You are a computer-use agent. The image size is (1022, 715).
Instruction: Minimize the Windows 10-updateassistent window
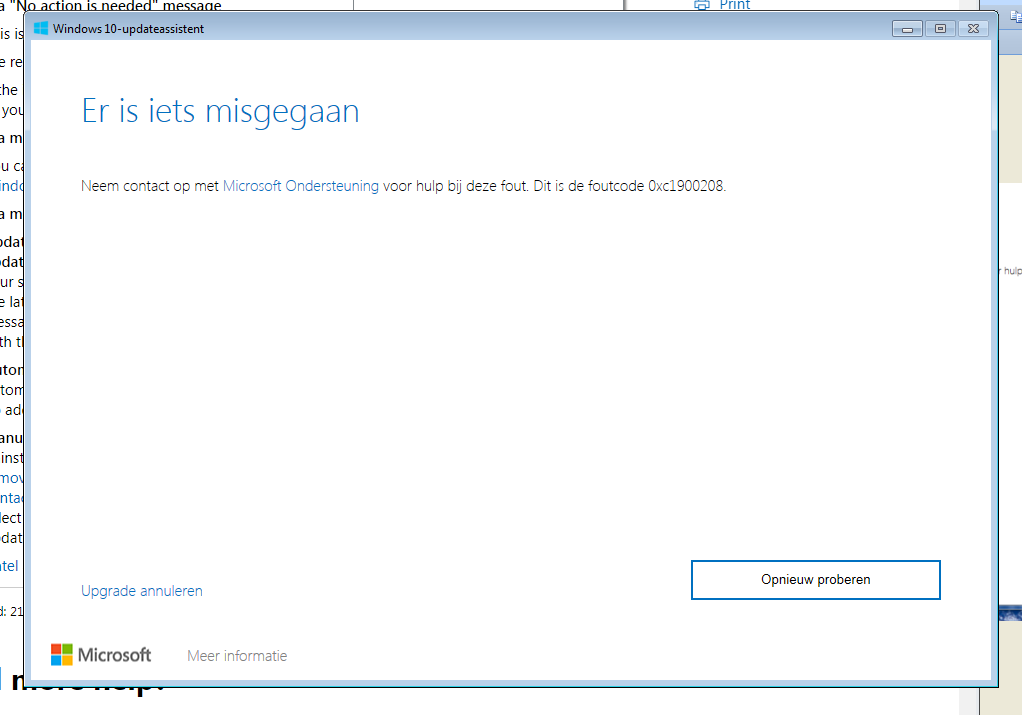908,29
